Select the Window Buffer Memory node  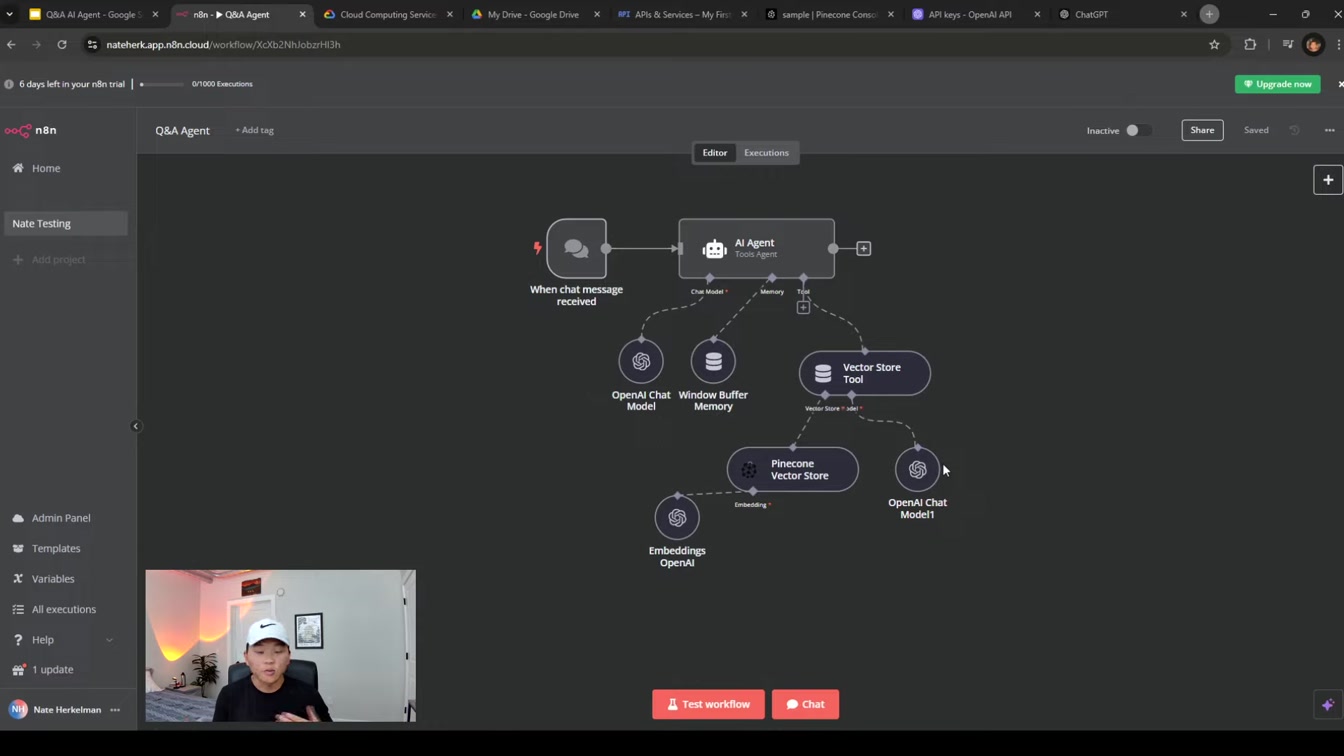[x=713, y=361]
